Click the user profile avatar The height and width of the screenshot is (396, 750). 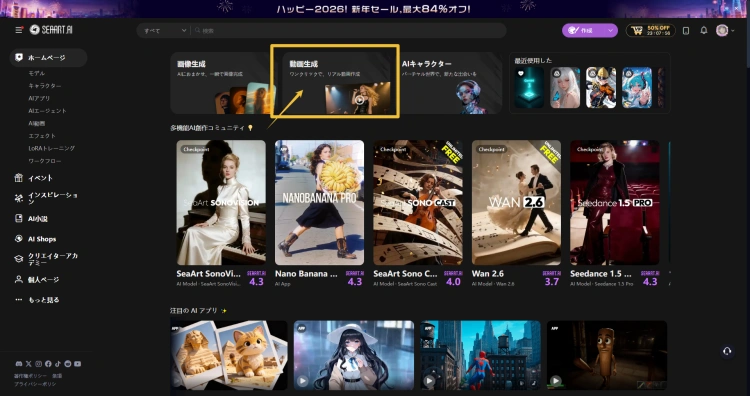pyautogui.click(x=722, y=30)
